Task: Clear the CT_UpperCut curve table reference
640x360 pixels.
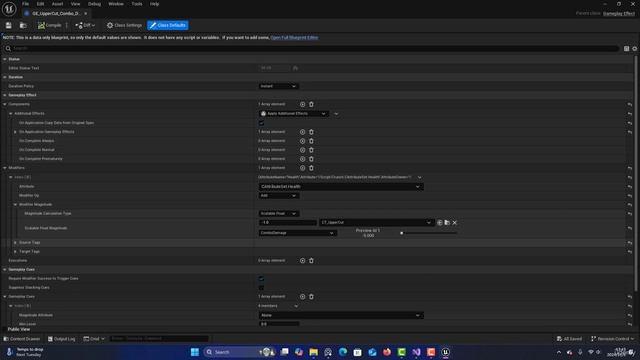Action: point(454,223)
